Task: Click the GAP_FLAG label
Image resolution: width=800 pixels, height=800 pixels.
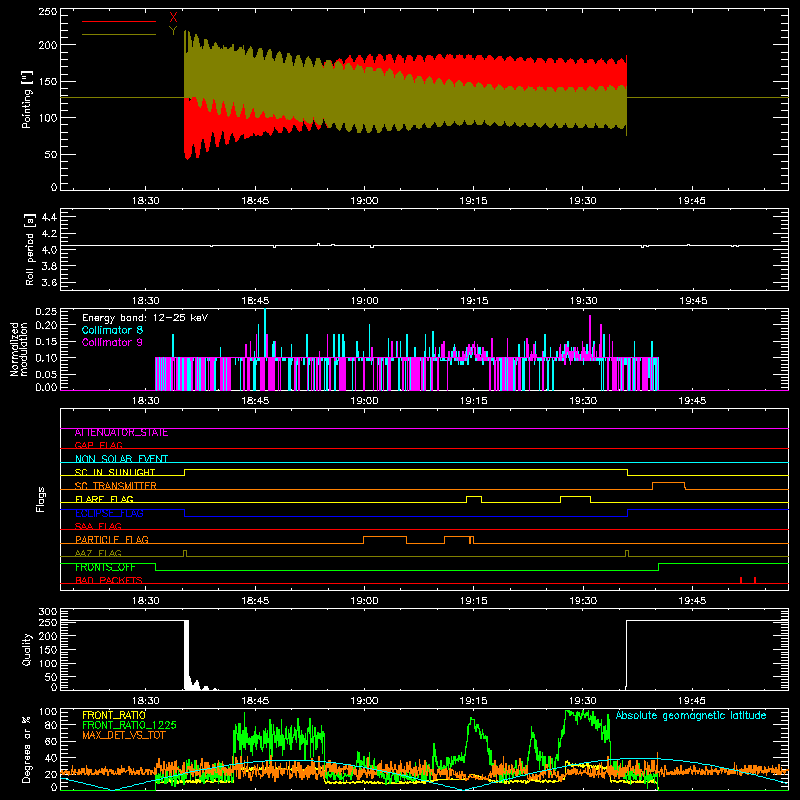Action: [98, 445]
